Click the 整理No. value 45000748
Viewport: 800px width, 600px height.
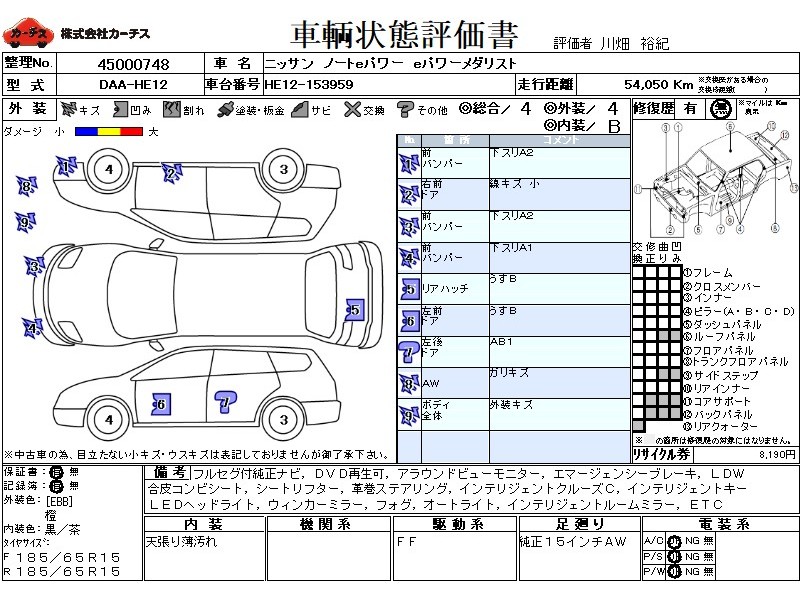point(133,64)
